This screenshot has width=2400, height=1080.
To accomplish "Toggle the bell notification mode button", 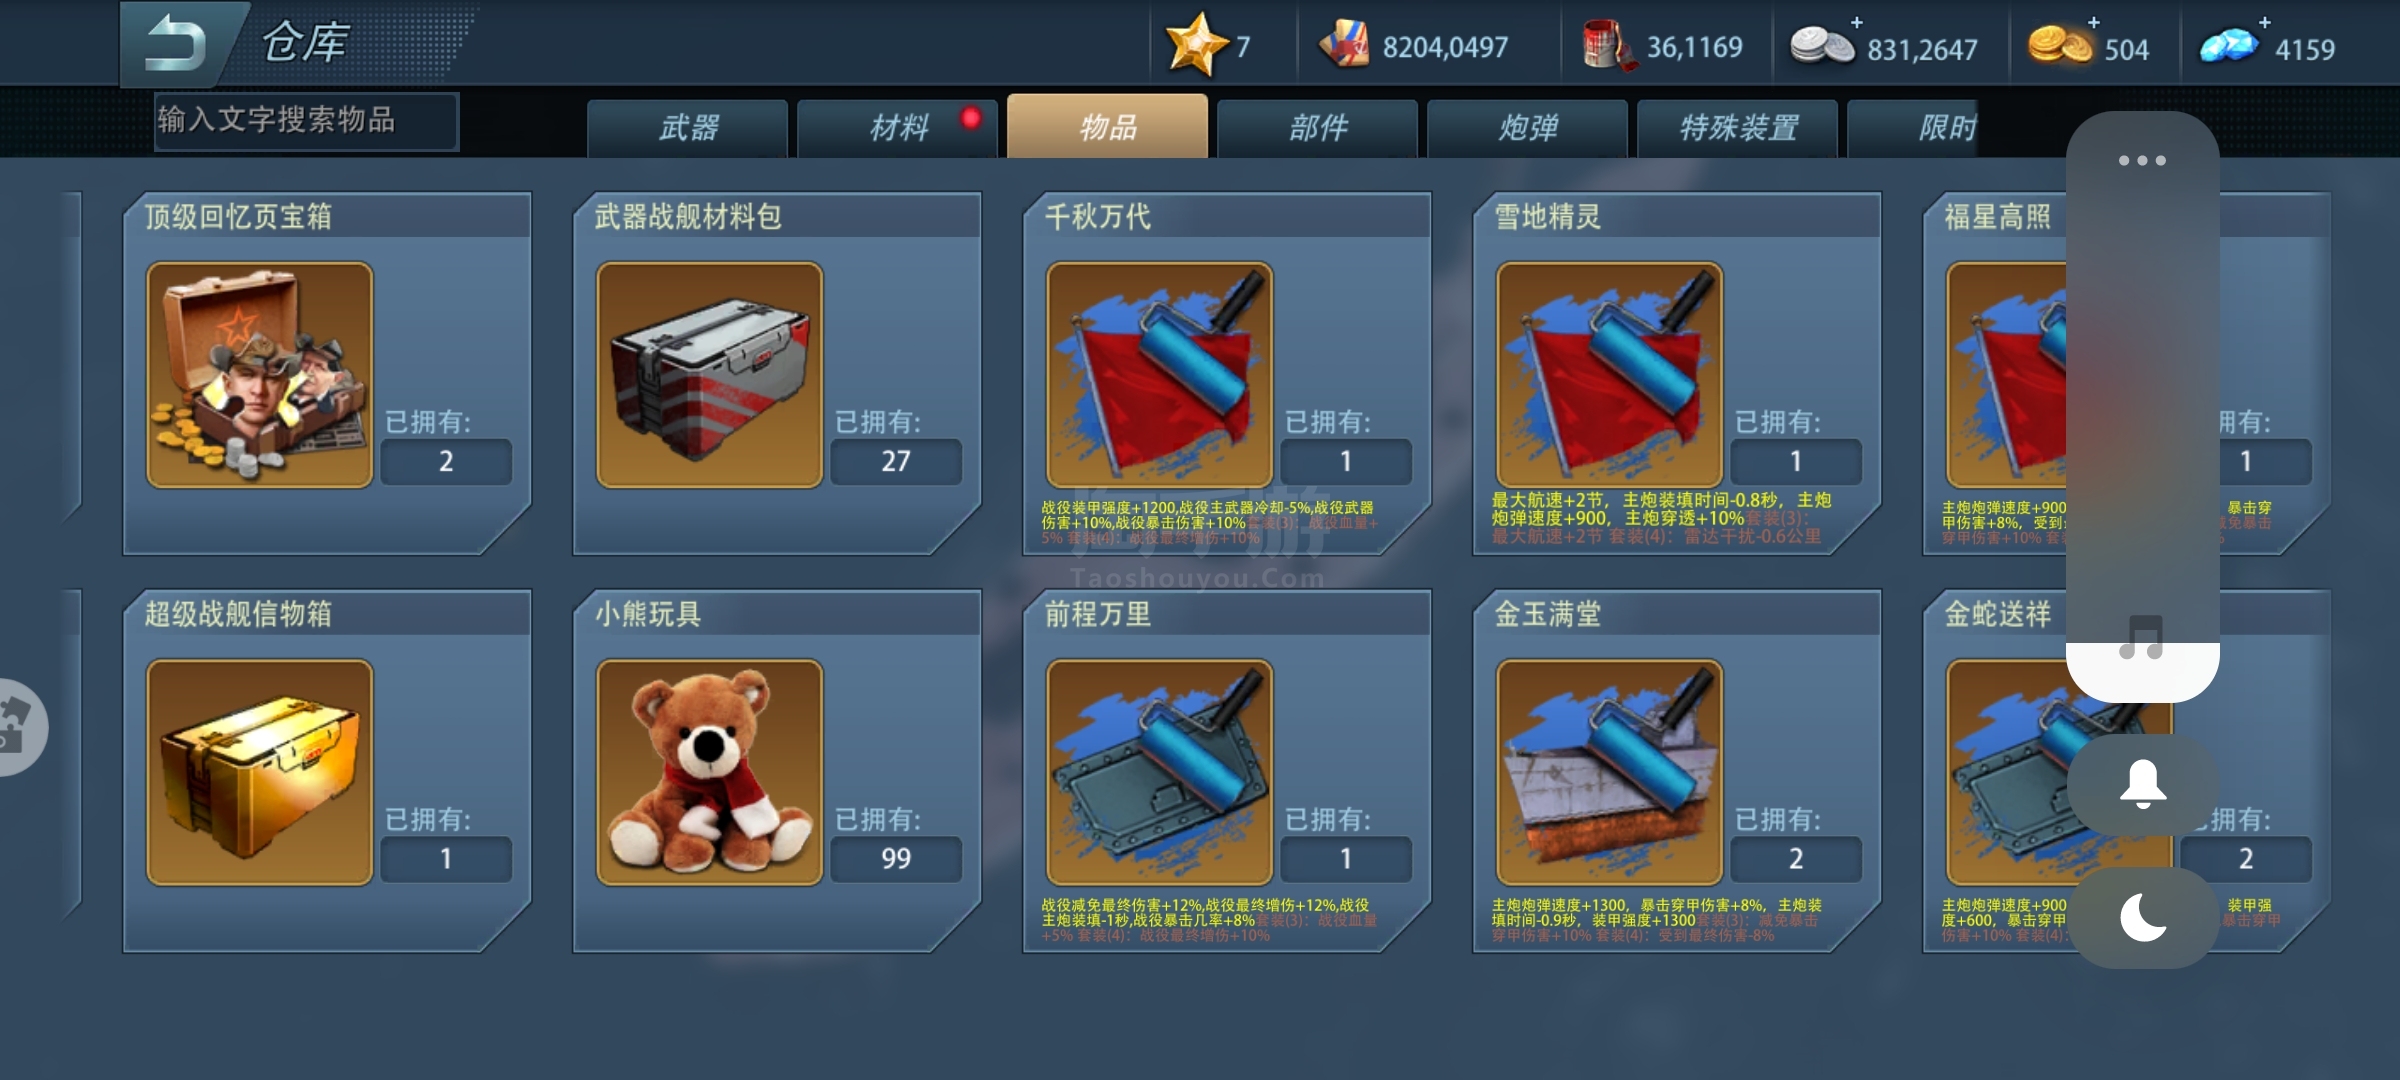I will pyautogui.click(x=2143, y=785).
